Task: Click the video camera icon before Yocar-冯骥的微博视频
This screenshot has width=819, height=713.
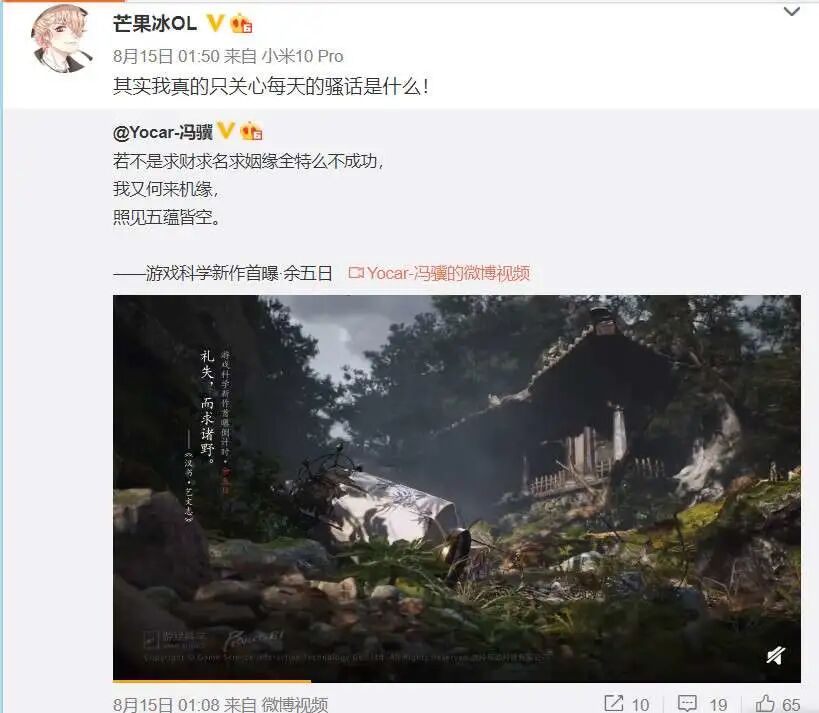Action: [356, 273]
